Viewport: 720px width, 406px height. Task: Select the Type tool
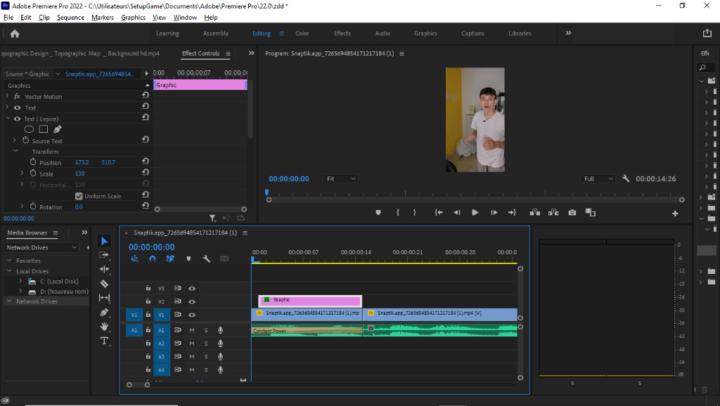tap(105, 340)
